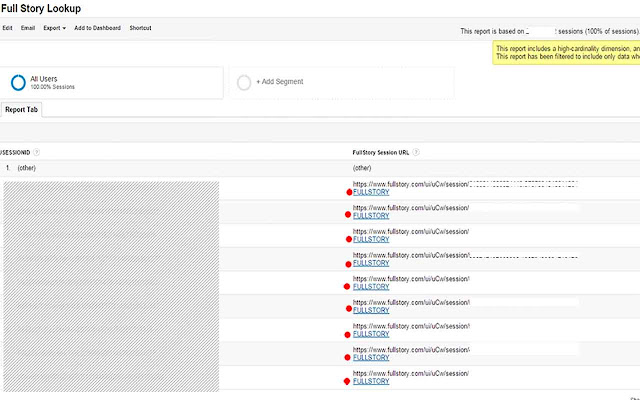Select (other) value in the USESSIONID column
Image resolution: width=640 pixels, height=400 pixels.
click(x=27, y=168)
